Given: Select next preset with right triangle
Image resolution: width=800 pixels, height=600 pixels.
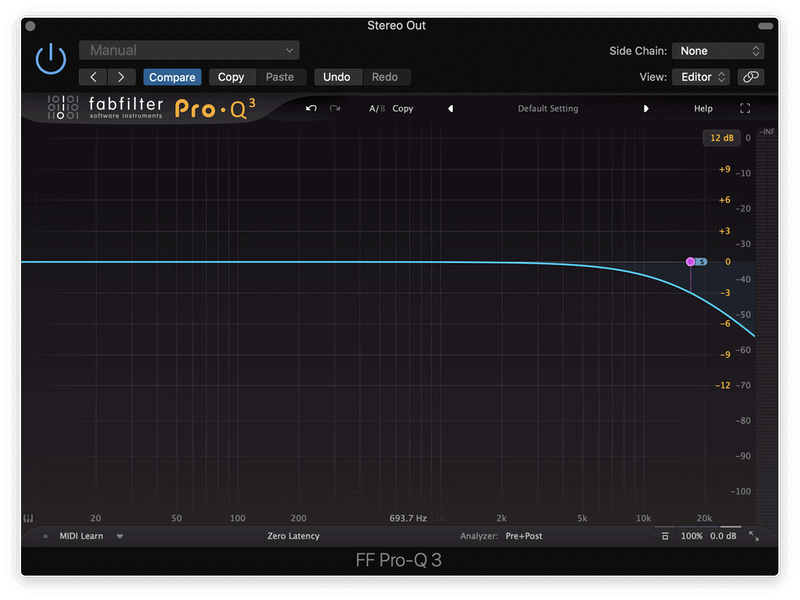Looking at the screenshot, I should click(646, 109).
